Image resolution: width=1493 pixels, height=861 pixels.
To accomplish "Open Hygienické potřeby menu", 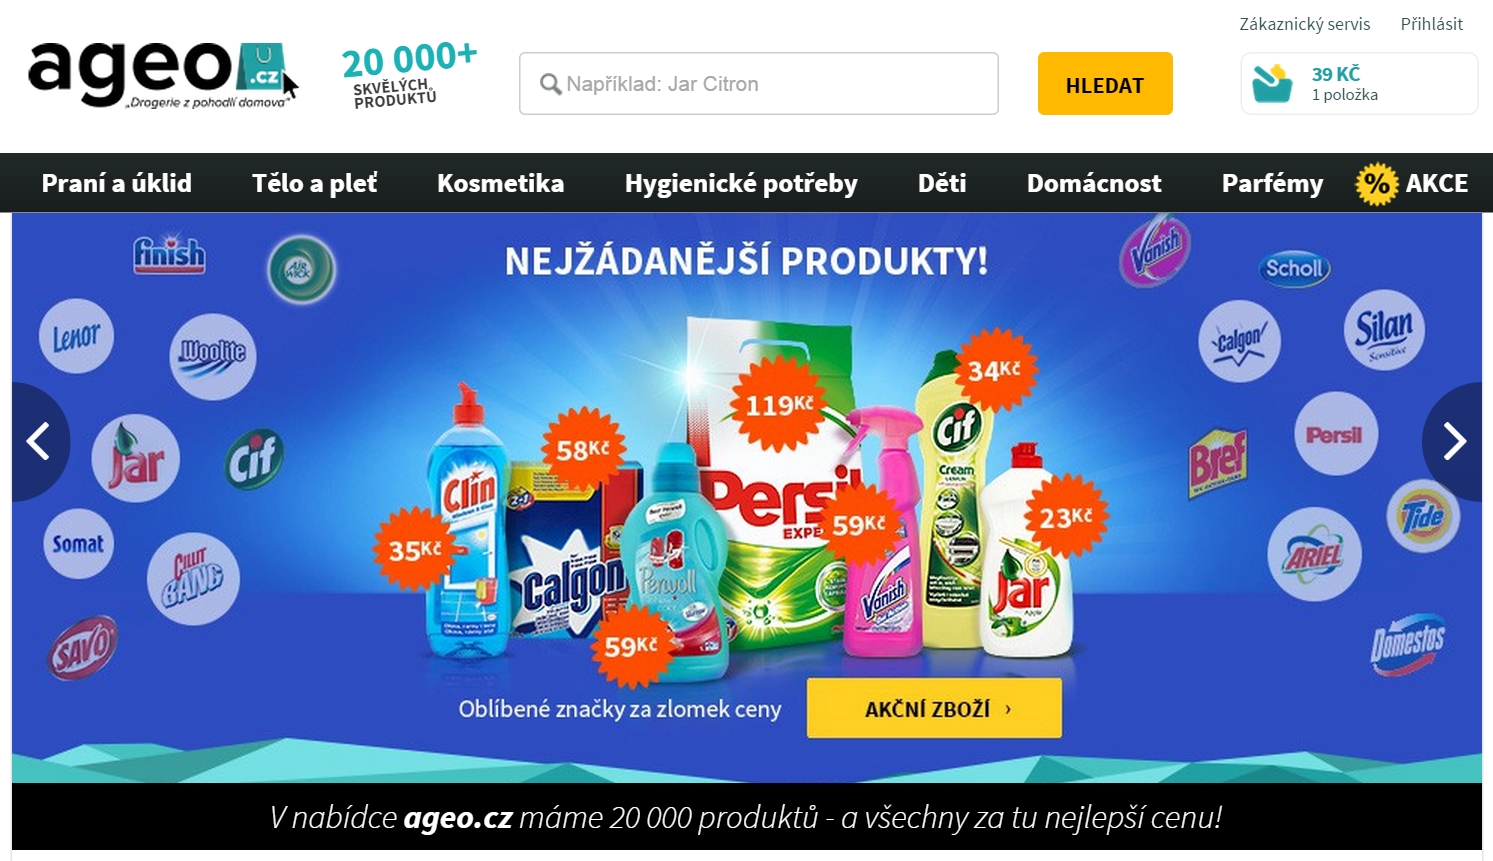I will pyautogui.click(x=741, y=183).
